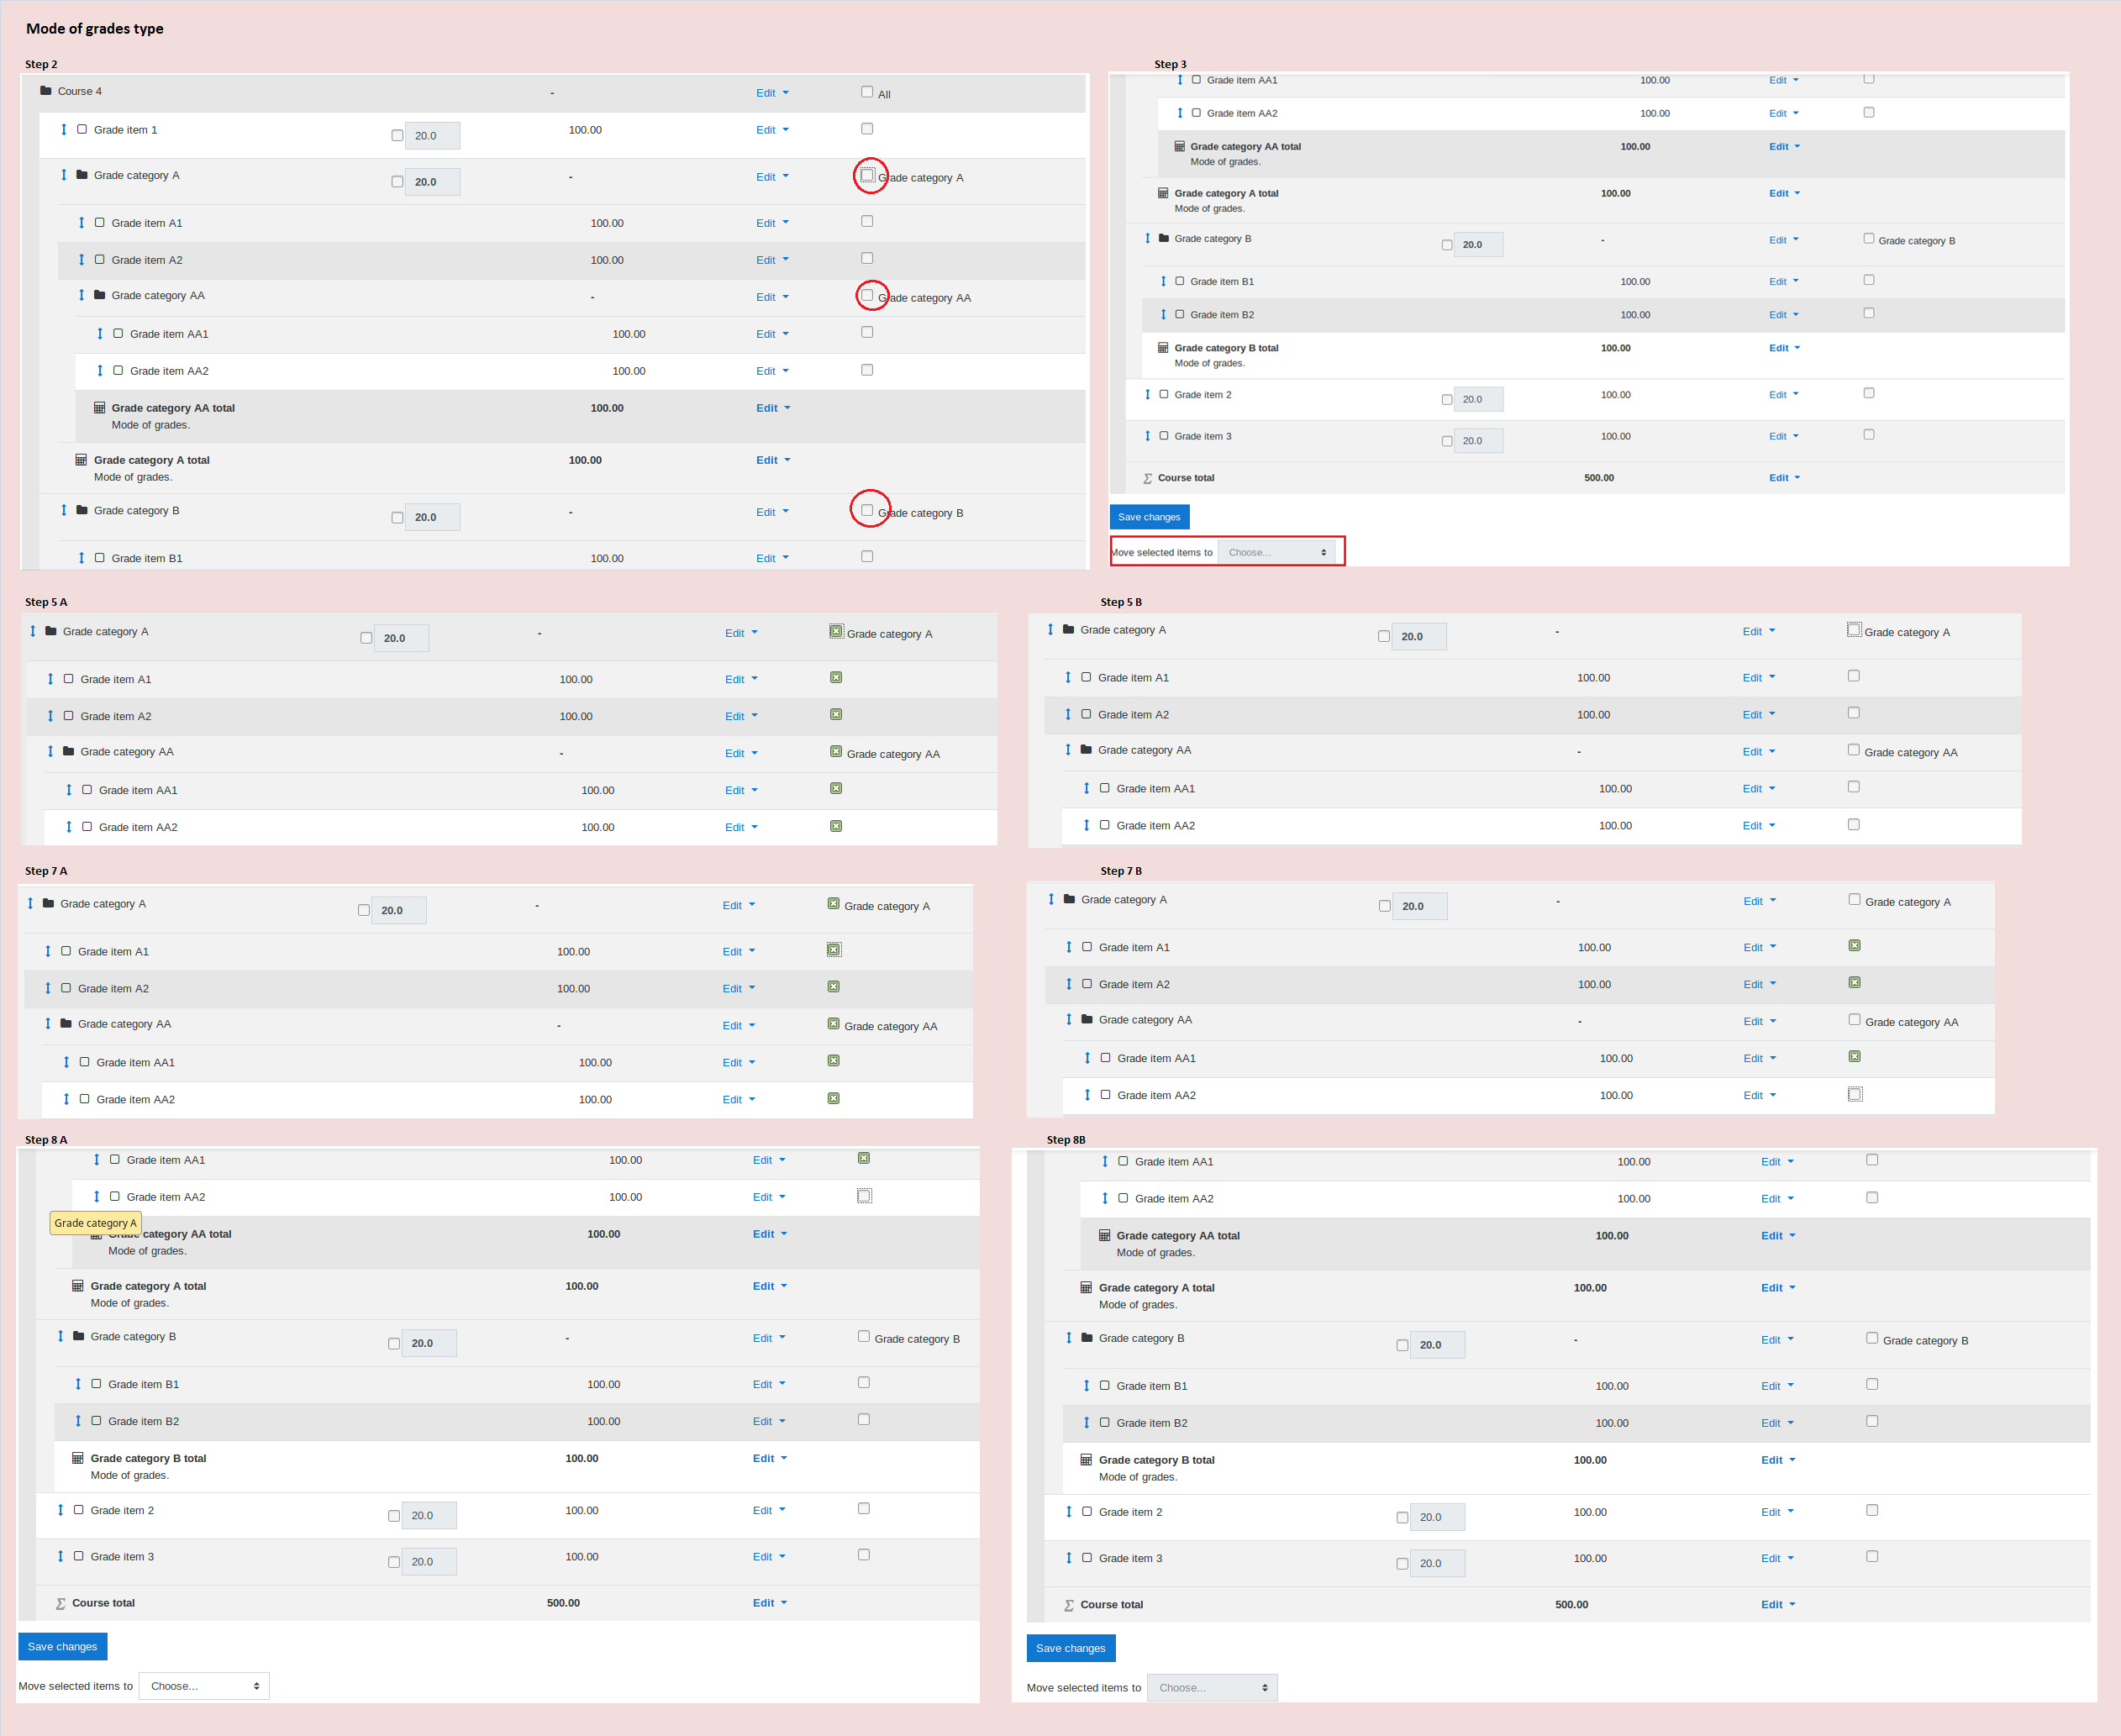This screenshot has height=1736, width=2121.
Task: Open Move selected items Choose dropdown, Step 3
Action: [x=1277, y=552]
